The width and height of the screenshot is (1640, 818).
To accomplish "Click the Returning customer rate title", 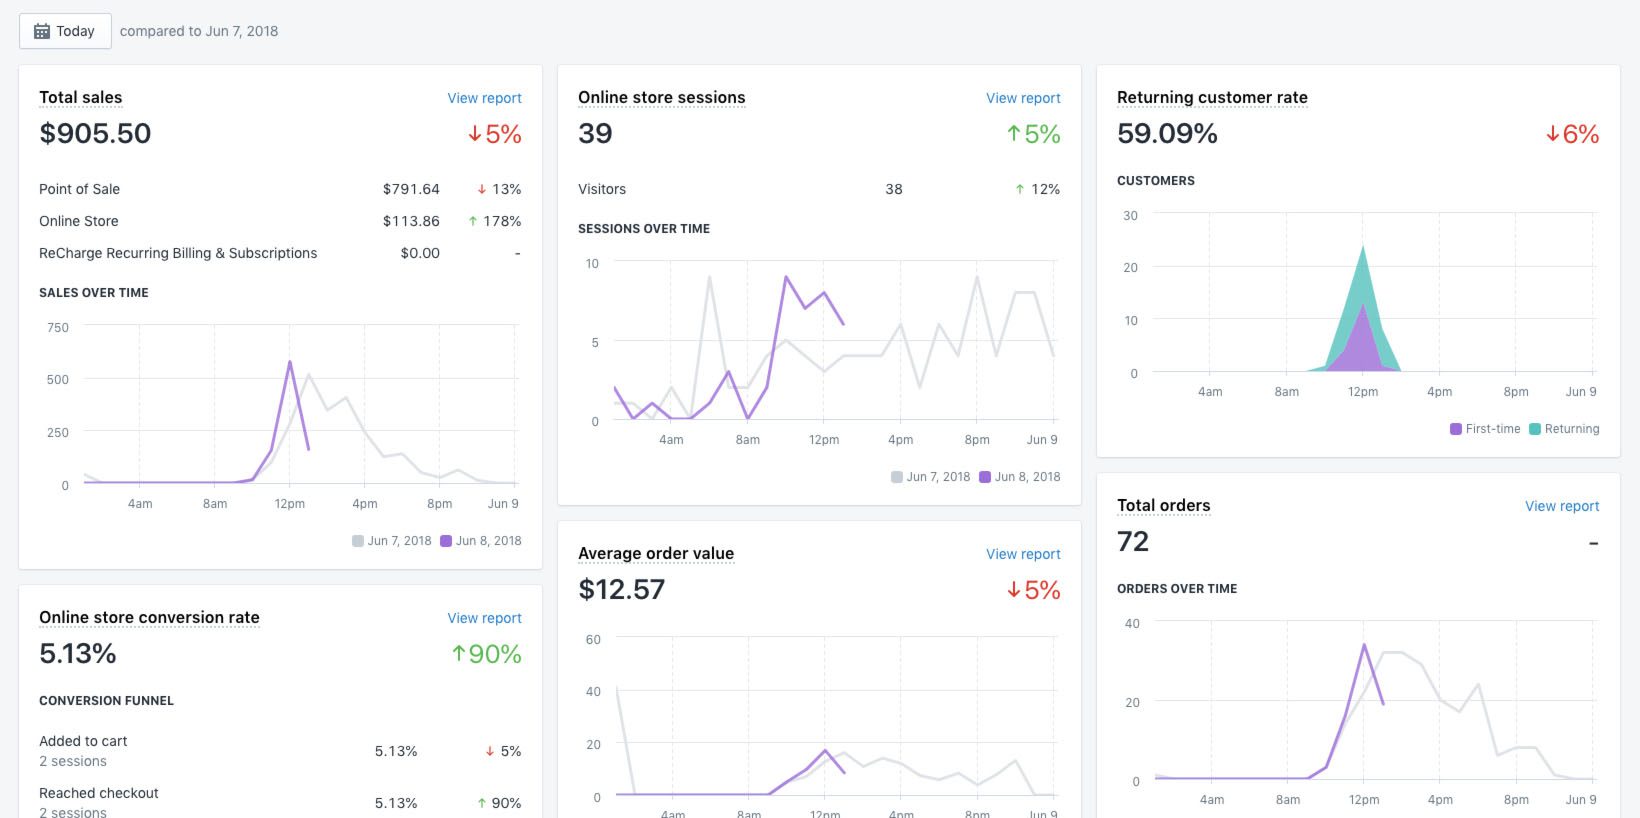I will point(1212,97).
